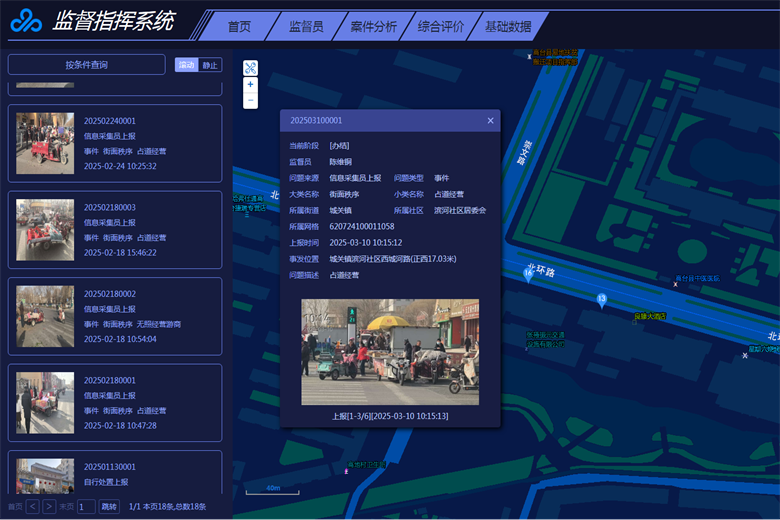Select map marker number 16
The width and height of the screenshot is (780, 520).
click(528, 273)
